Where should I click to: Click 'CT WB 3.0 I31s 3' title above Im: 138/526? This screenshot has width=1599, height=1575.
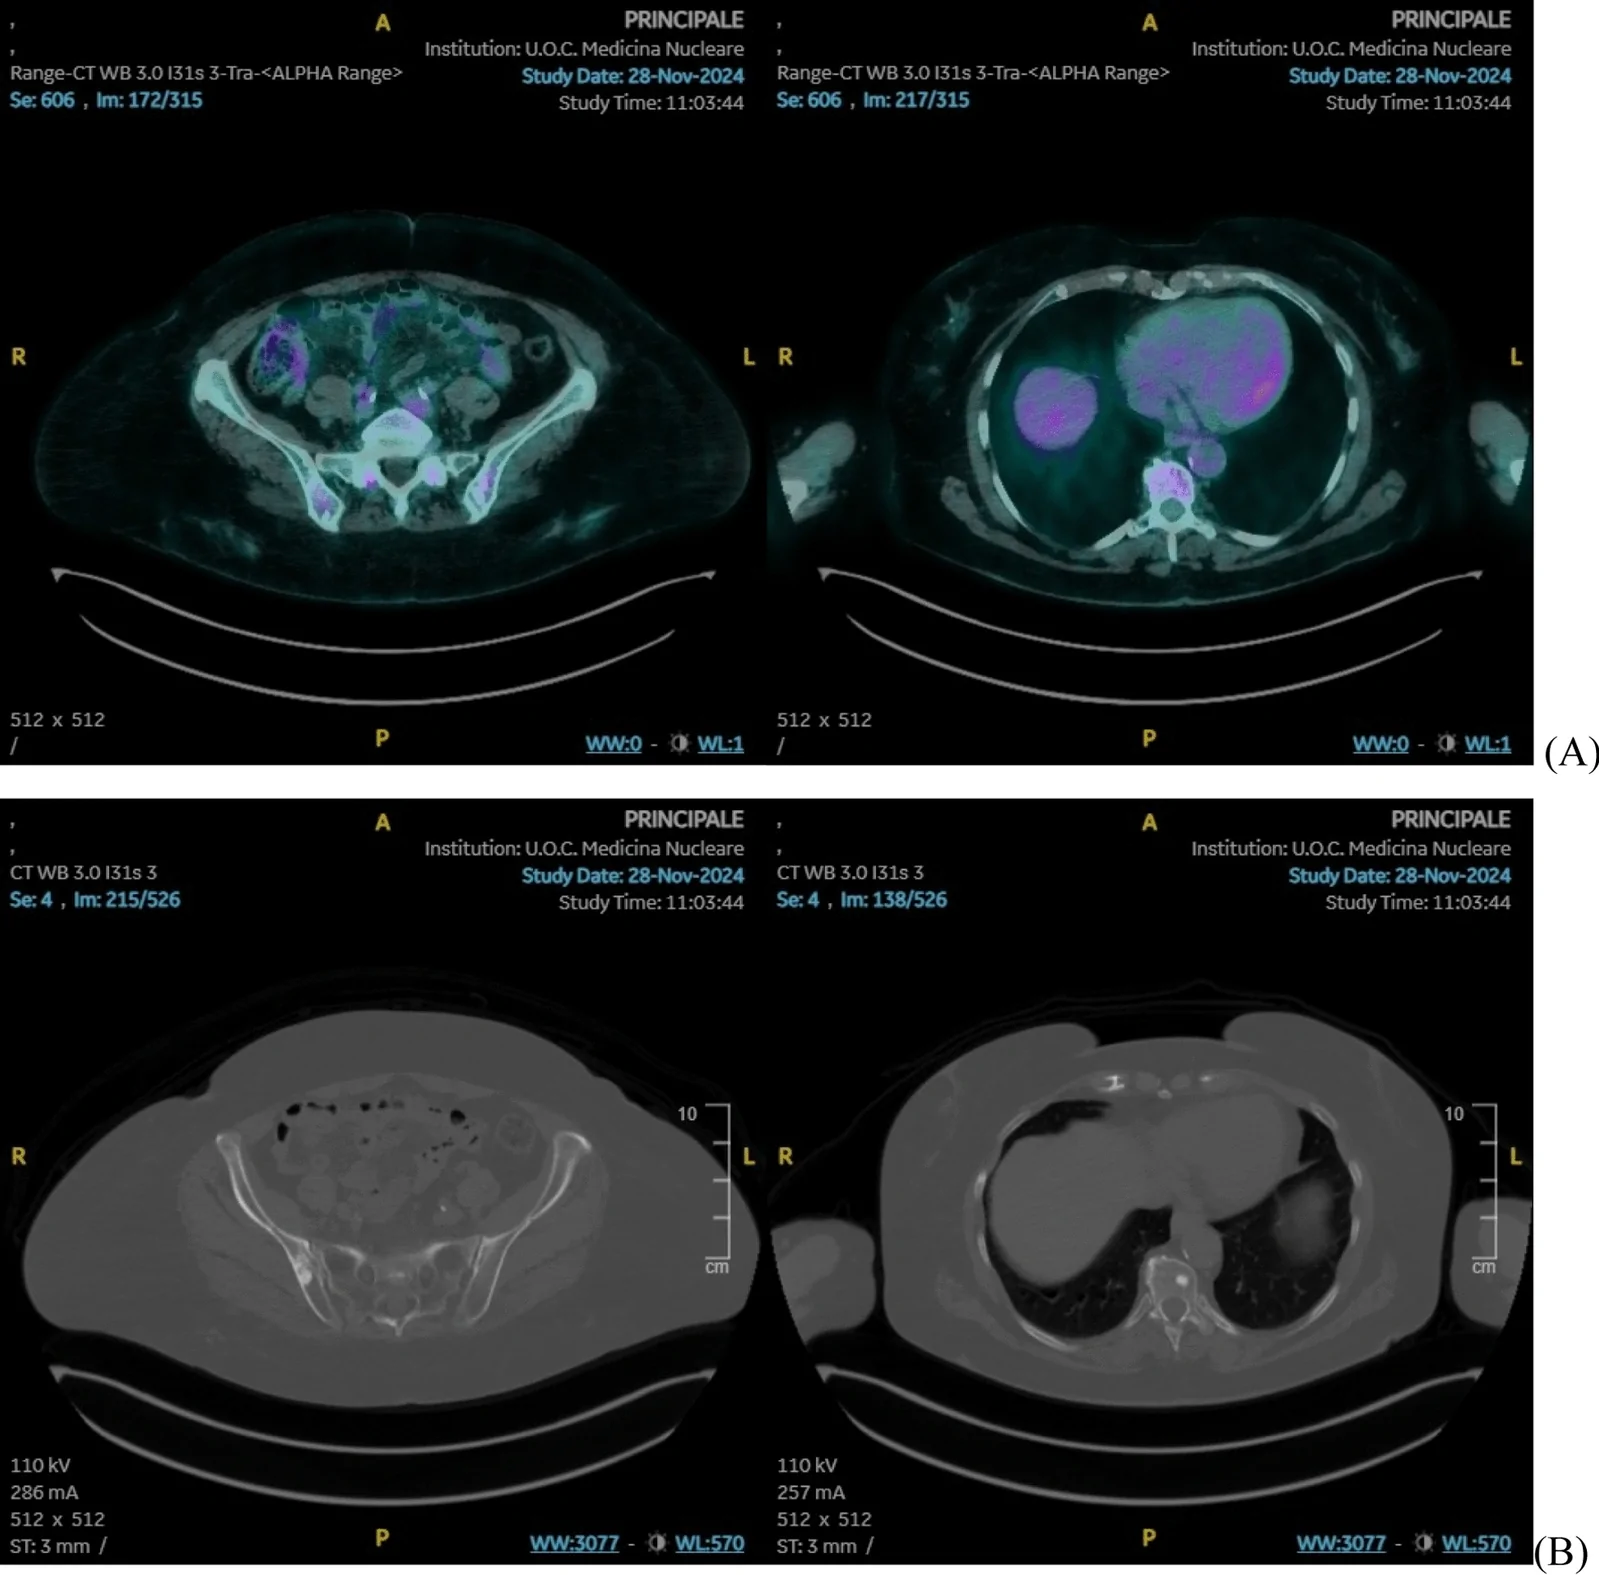point(850,872)
